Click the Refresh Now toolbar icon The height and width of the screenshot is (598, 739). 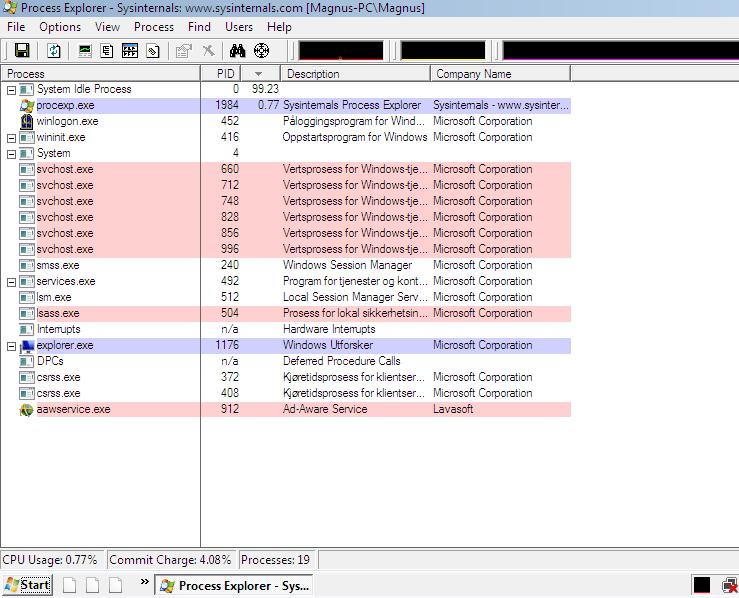(54, 50)
